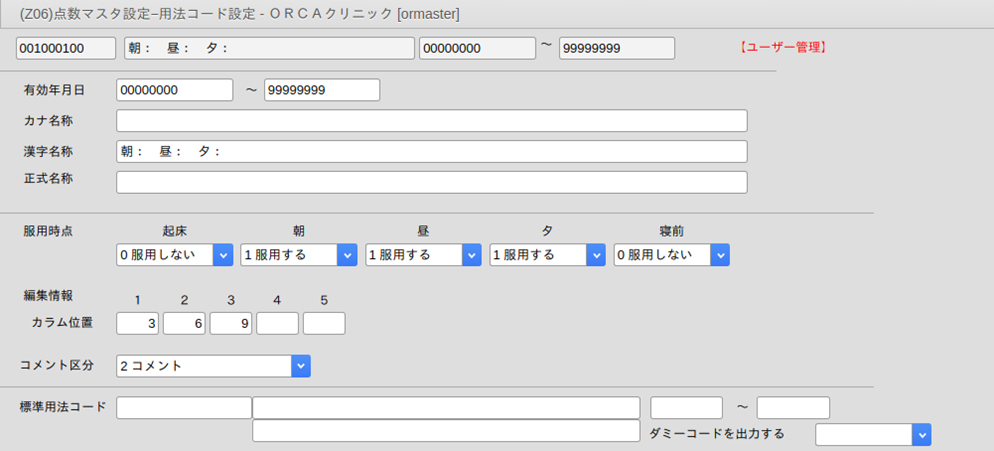994x451 pixels.
Task: Select the カラム位置 field 1
Action: coord(138,323)
